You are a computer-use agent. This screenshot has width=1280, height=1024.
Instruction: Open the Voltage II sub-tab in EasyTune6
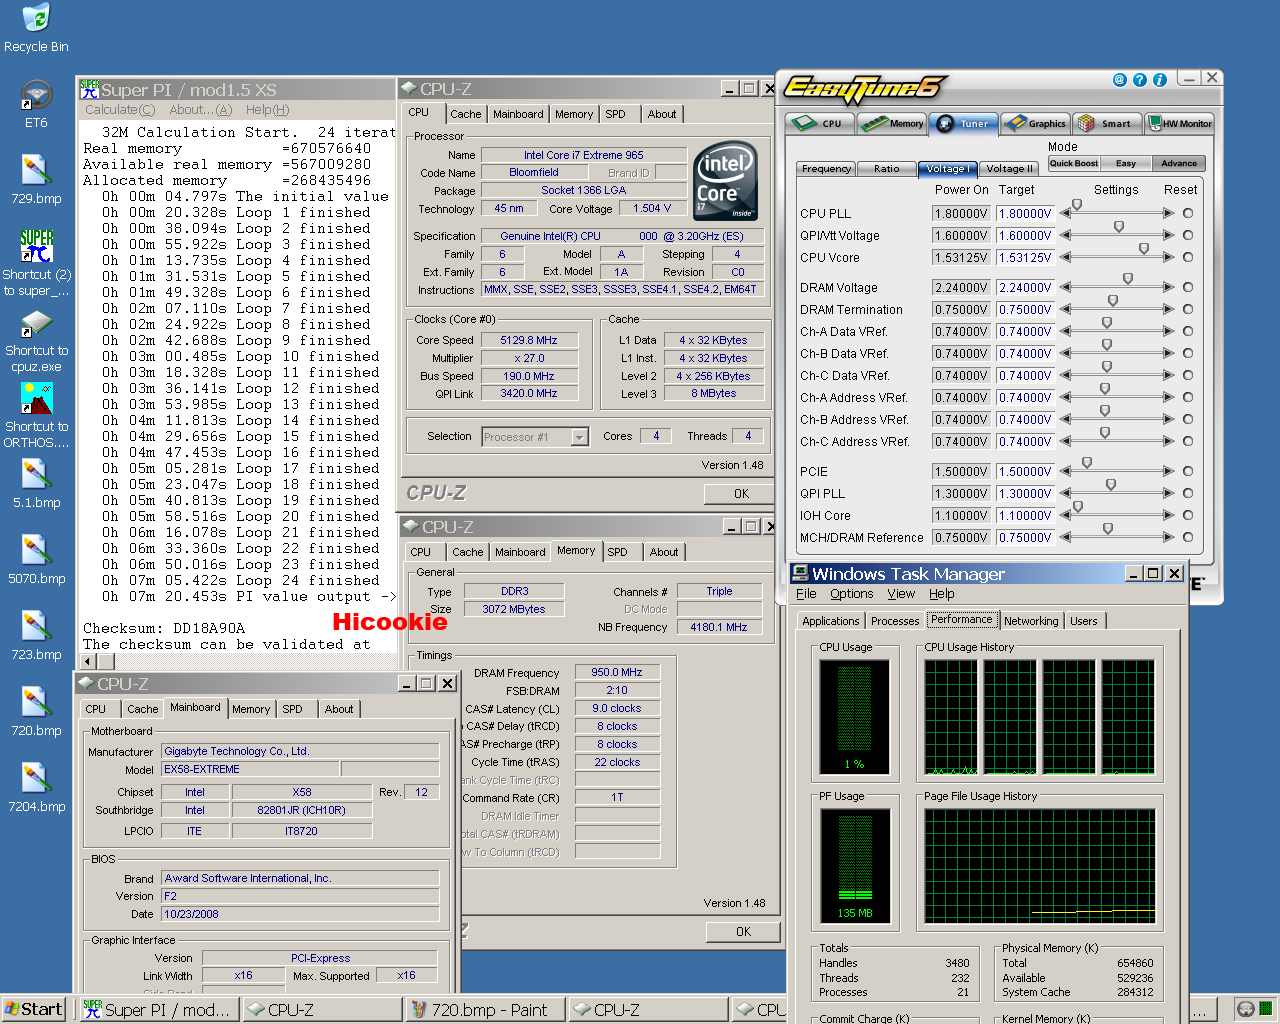pyautogui.click(x=1009, y=169)
